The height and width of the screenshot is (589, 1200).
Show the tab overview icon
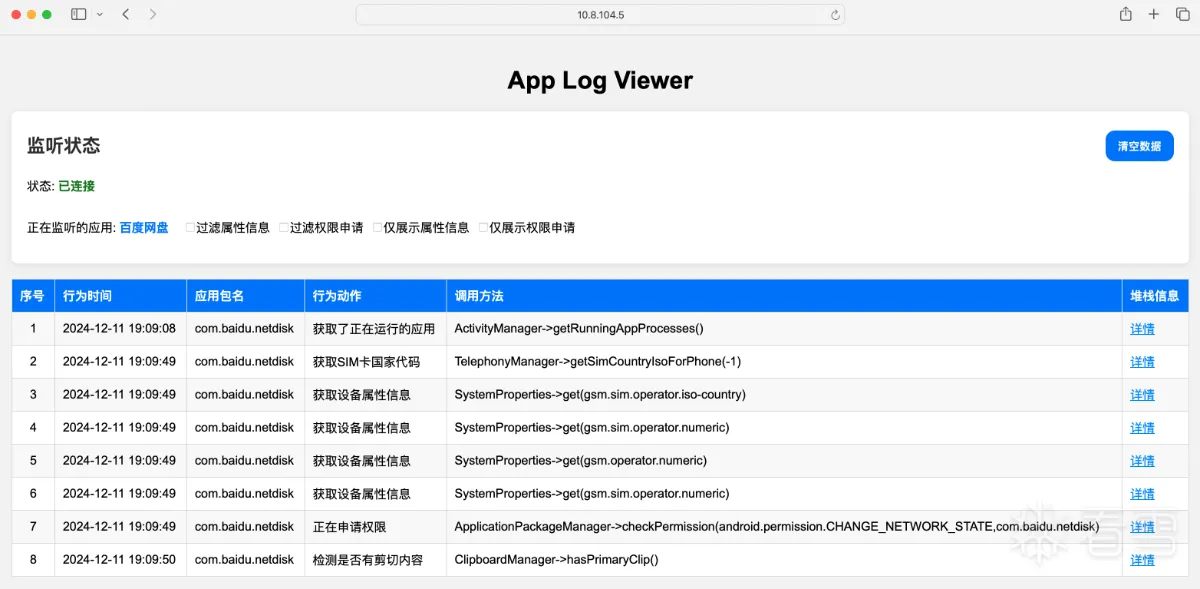pos(1182,14)
